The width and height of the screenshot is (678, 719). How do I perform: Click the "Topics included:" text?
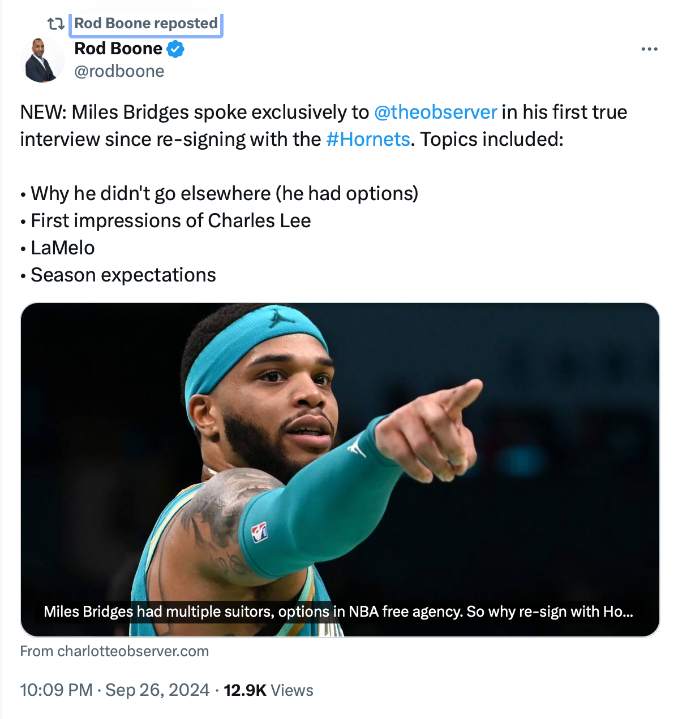[x=492, y=139]
